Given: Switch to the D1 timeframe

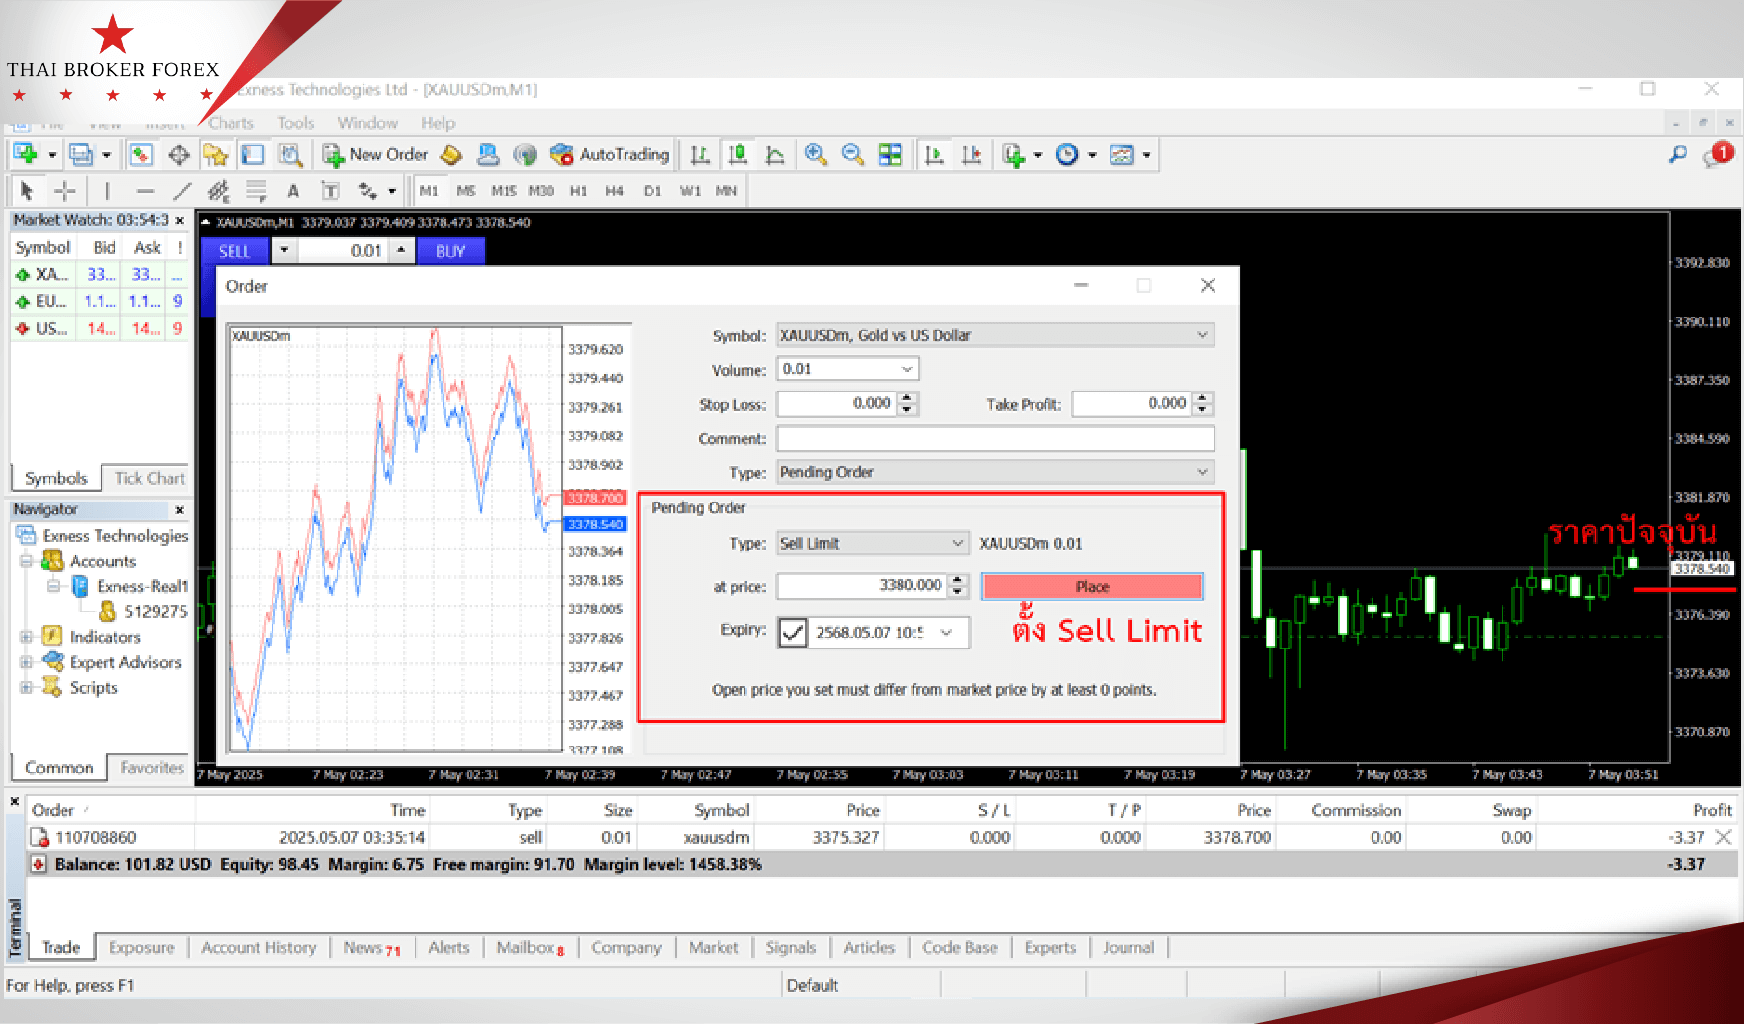Looking at the screenshot, I should 652,190.
